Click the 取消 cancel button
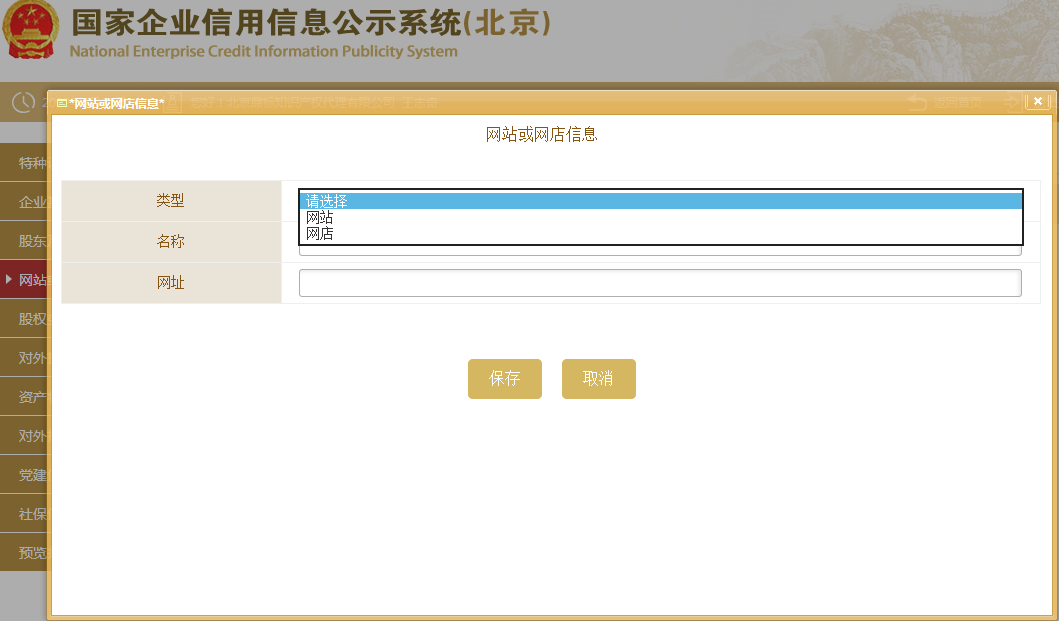The image size is (1059, 621). coord(598,378)
